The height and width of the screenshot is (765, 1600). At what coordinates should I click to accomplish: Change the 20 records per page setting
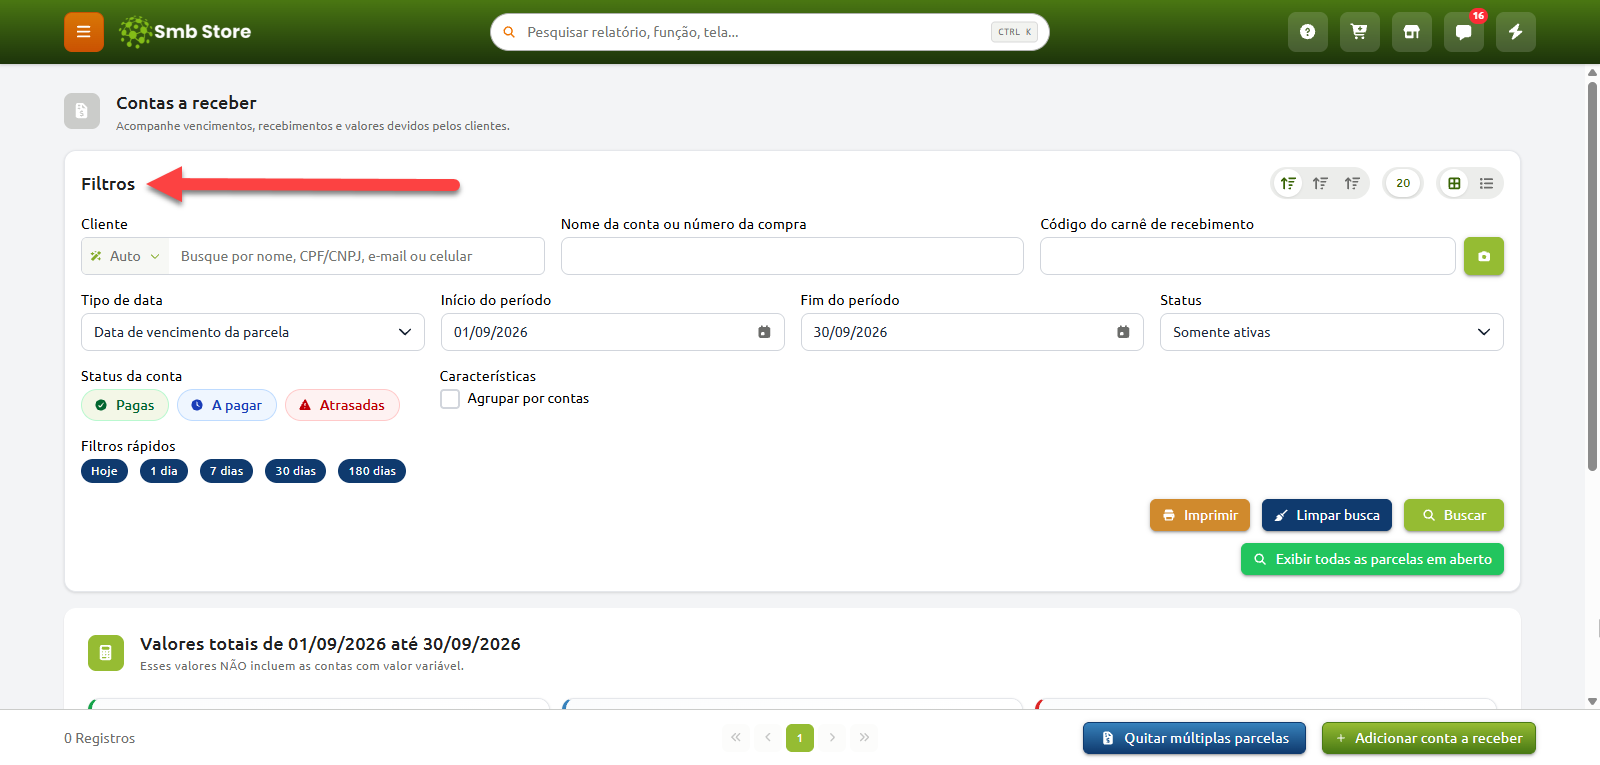1403,183
